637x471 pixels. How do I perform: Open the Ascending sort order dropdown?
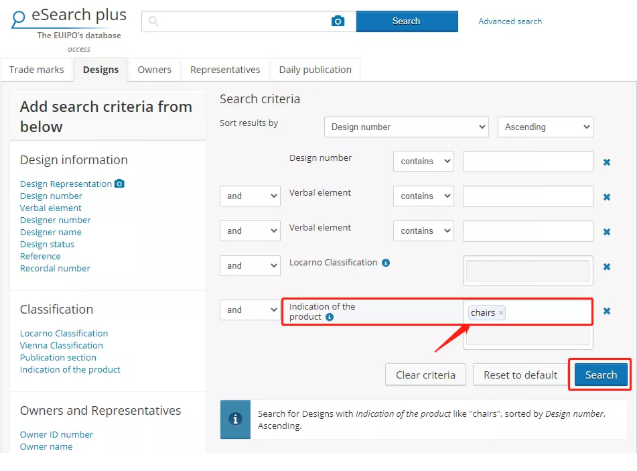tap(545, 127)
